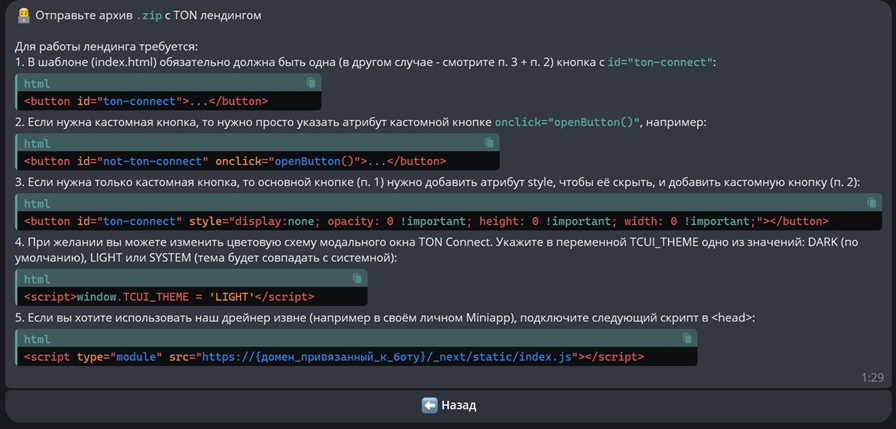
Task: Click the inline .zip code text
Action: (148, 16)
